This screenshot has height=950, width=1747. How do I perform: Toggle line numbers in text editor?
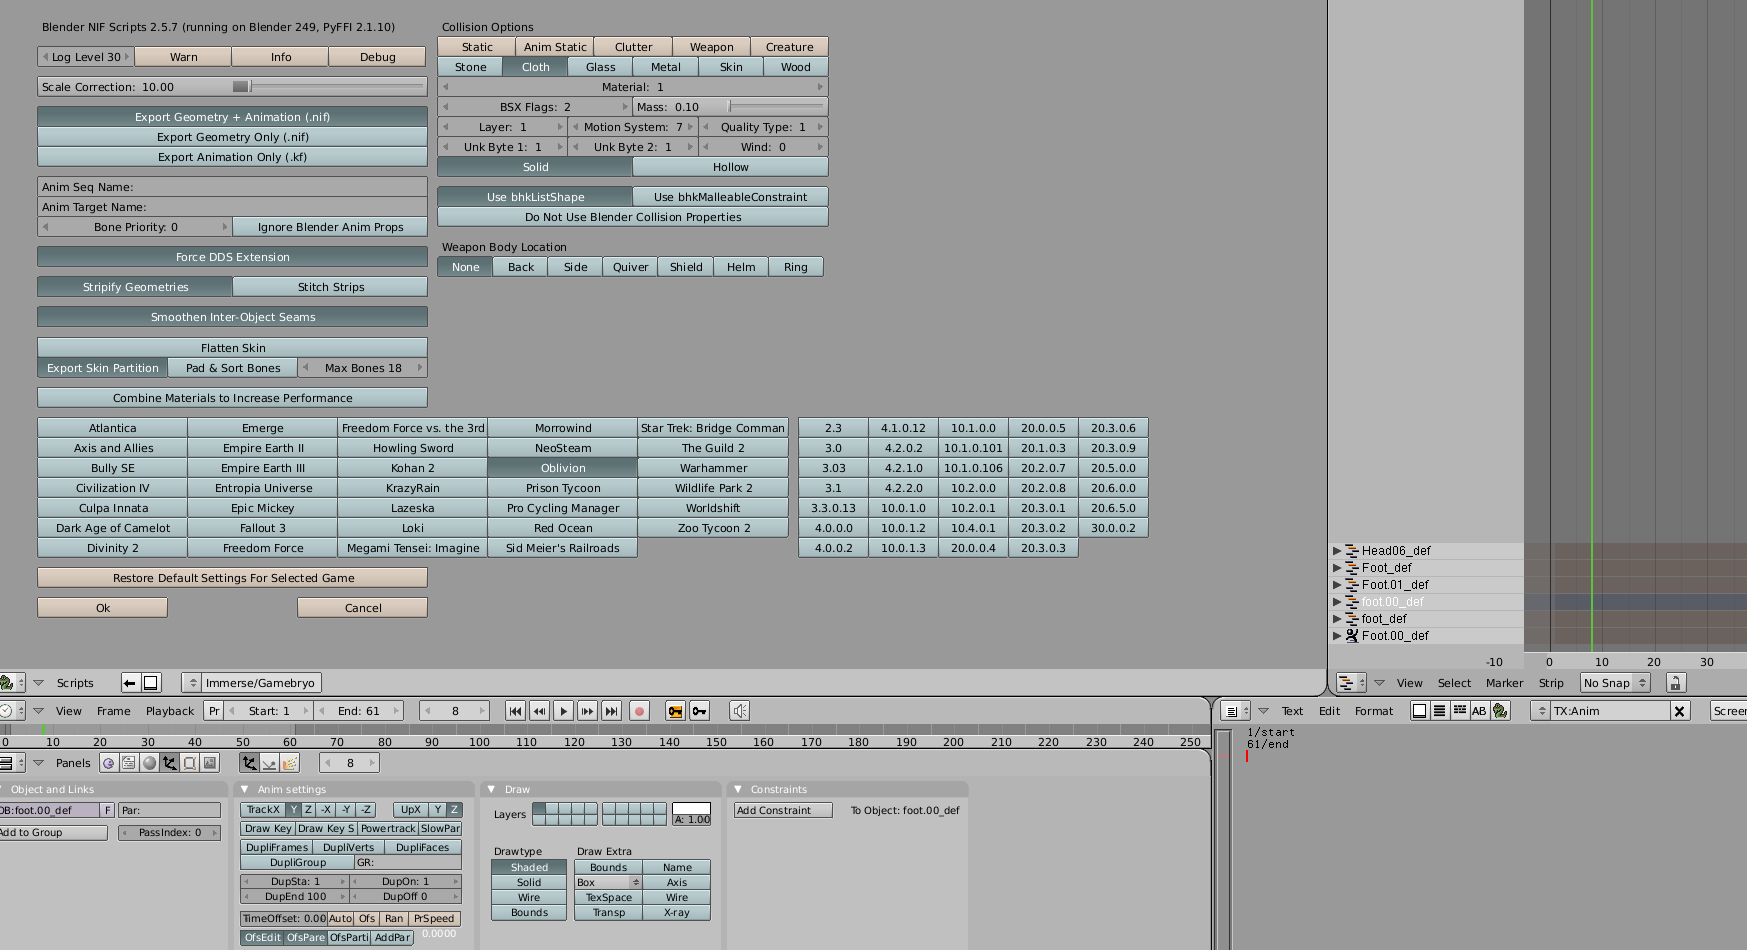(x=1439, y=711)
